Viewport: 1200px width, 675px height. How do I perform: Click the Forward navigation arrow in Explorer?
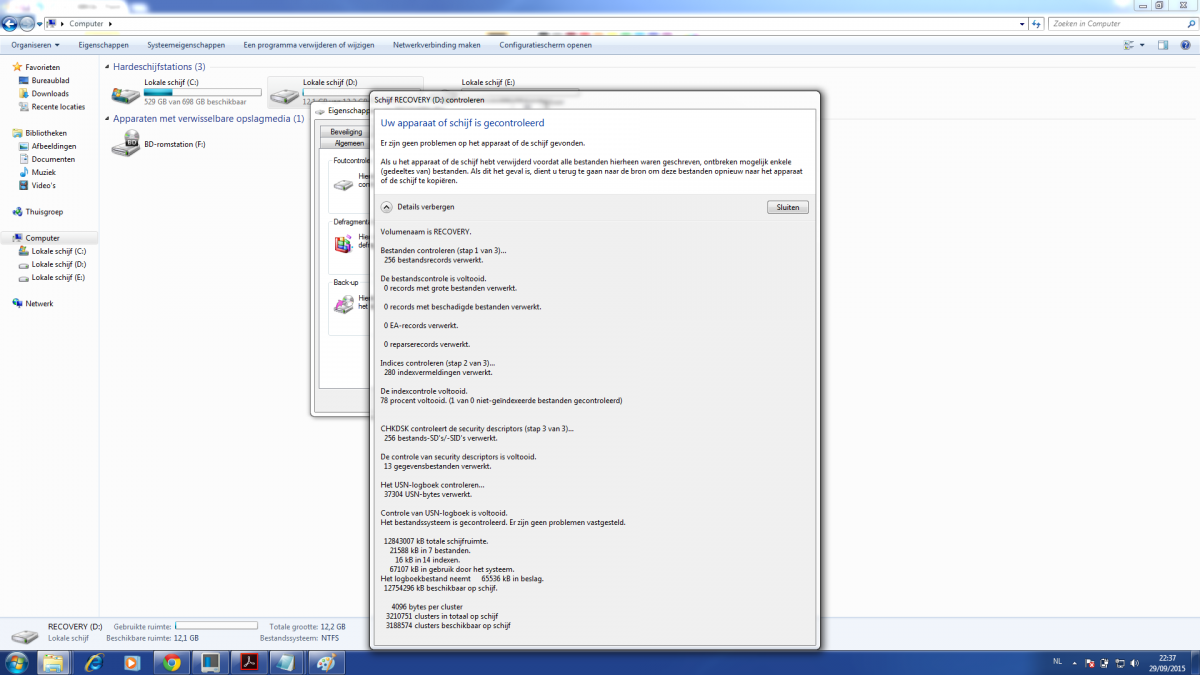click(x=27, y=23)
